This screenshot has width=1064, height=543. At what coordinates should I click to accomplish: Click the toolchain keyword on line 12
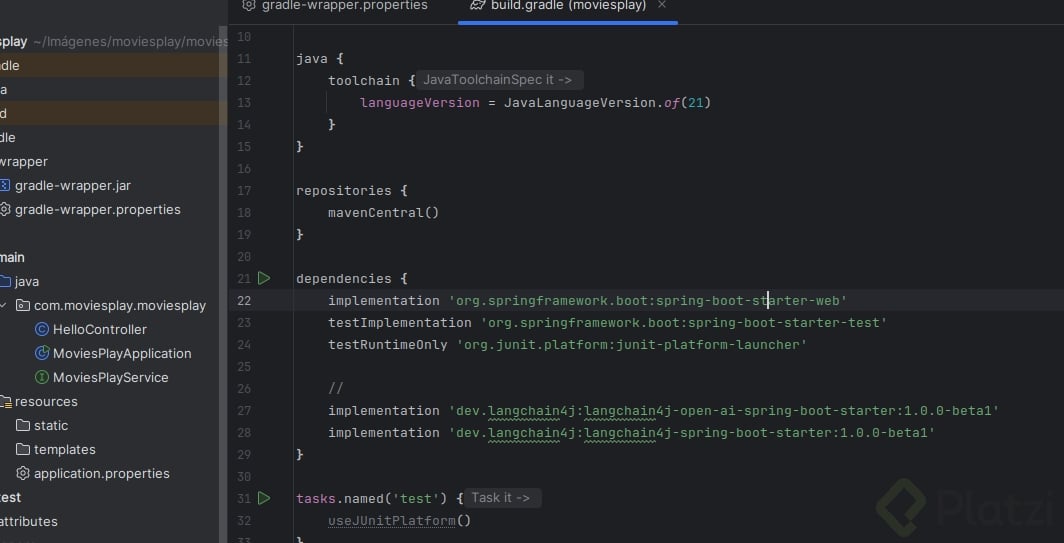point(364,81)
